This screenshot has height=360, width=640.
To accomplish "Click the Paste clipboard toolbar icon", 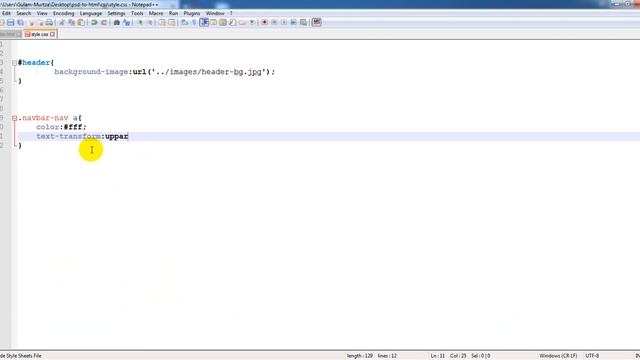I will tap(81, 22).
